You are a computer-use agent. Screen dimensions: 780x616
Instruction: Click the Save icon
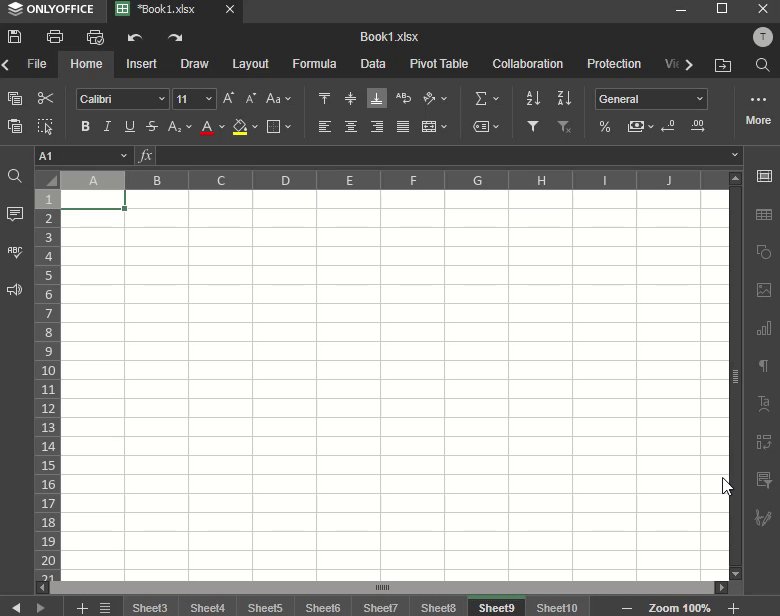[x=14, y=37]
